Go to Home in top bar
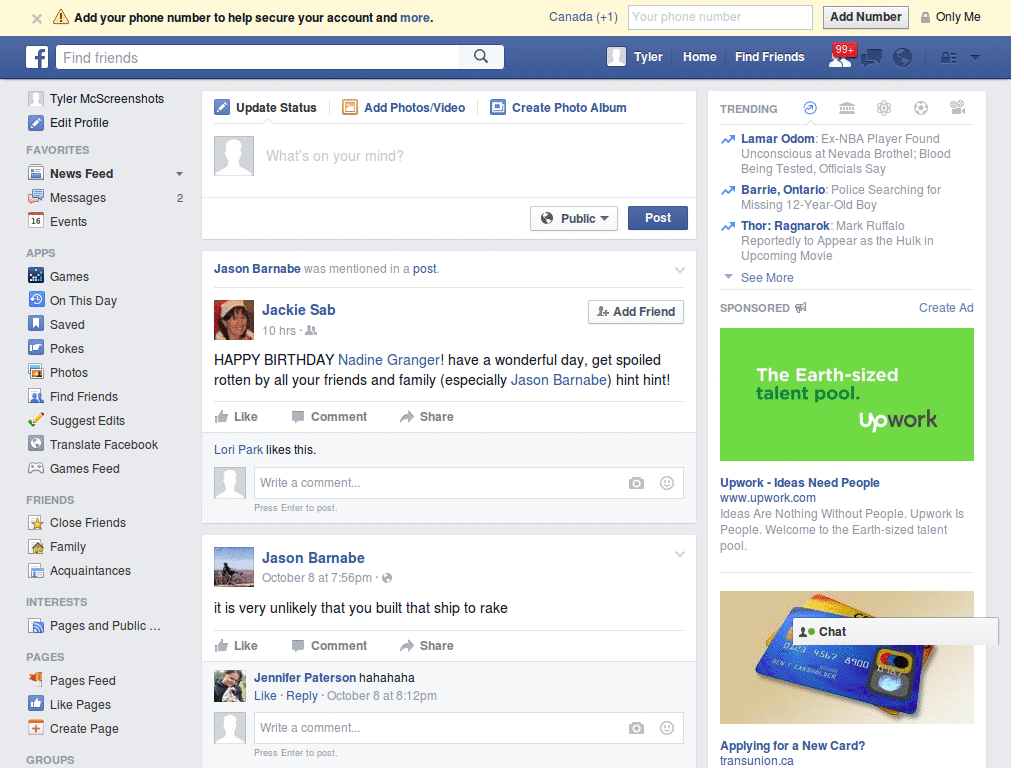The height and width of the screenshot is (768, 1024). click(x=699, y=57)
